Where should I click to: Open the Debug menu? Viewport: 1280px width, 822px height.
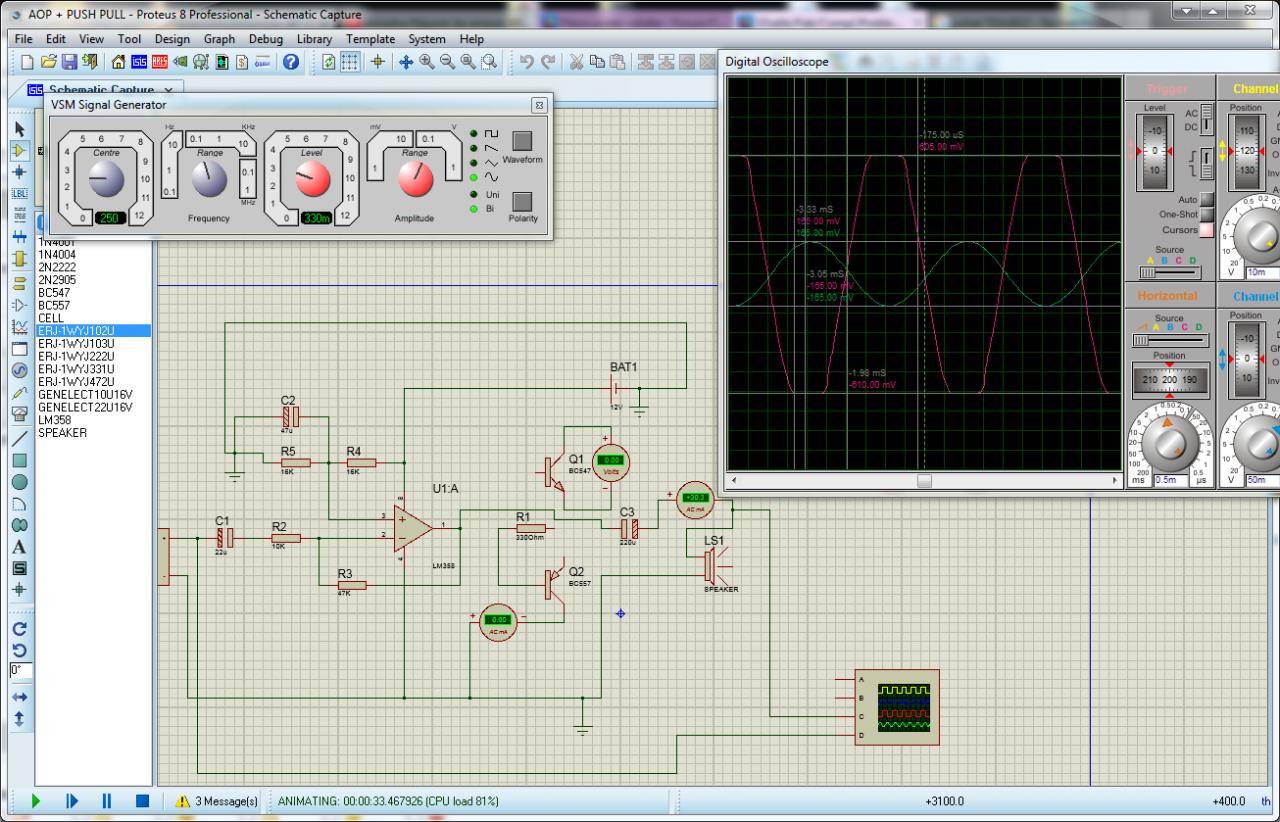(266, 39)
